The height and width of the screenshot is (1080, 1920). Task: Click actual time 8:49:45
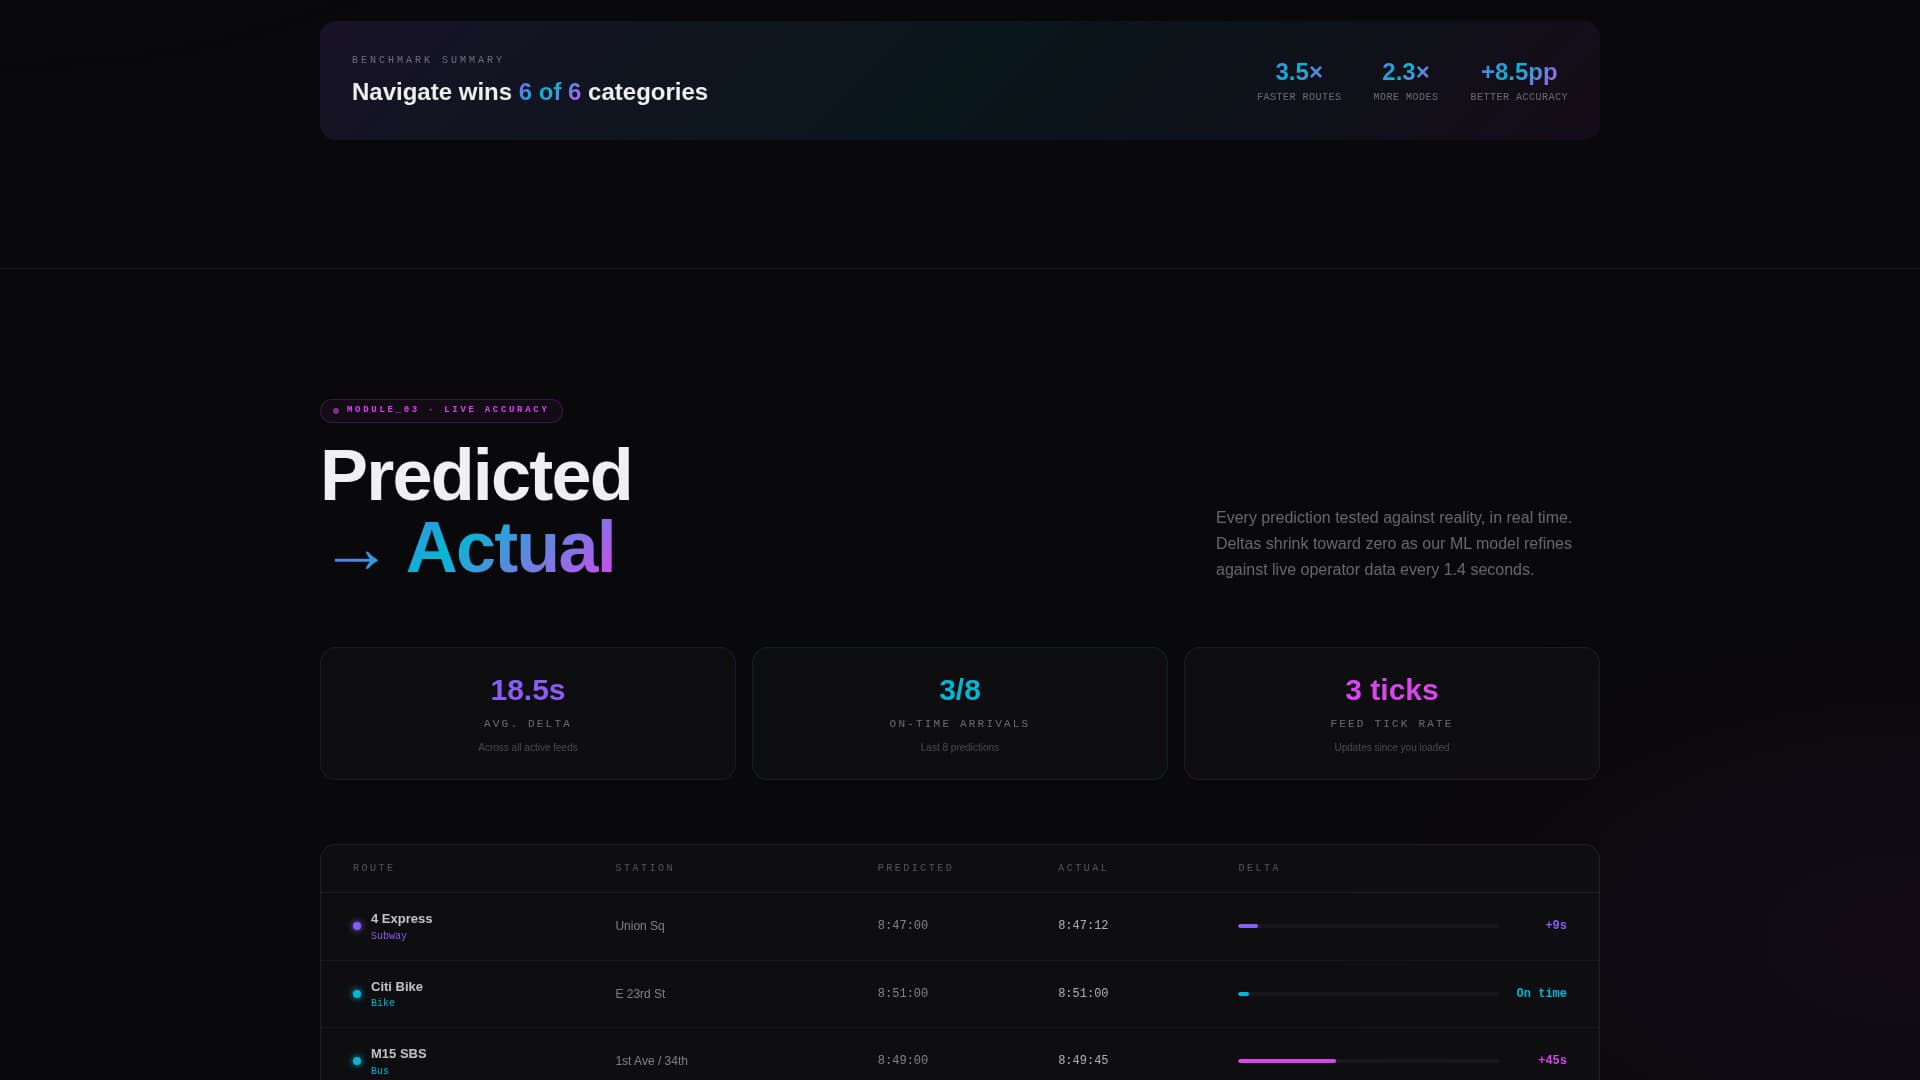1083,1061
